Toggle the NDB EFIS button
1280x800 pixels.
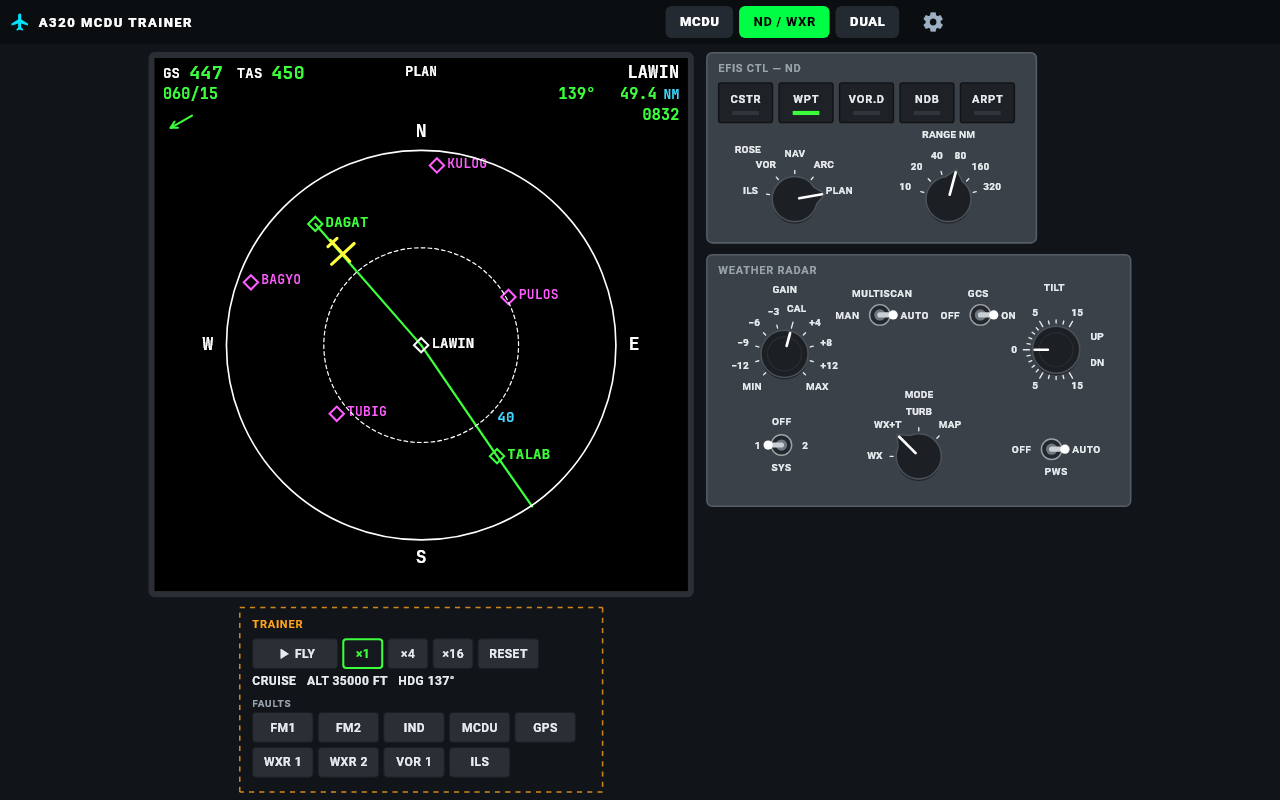pos(927,103)
